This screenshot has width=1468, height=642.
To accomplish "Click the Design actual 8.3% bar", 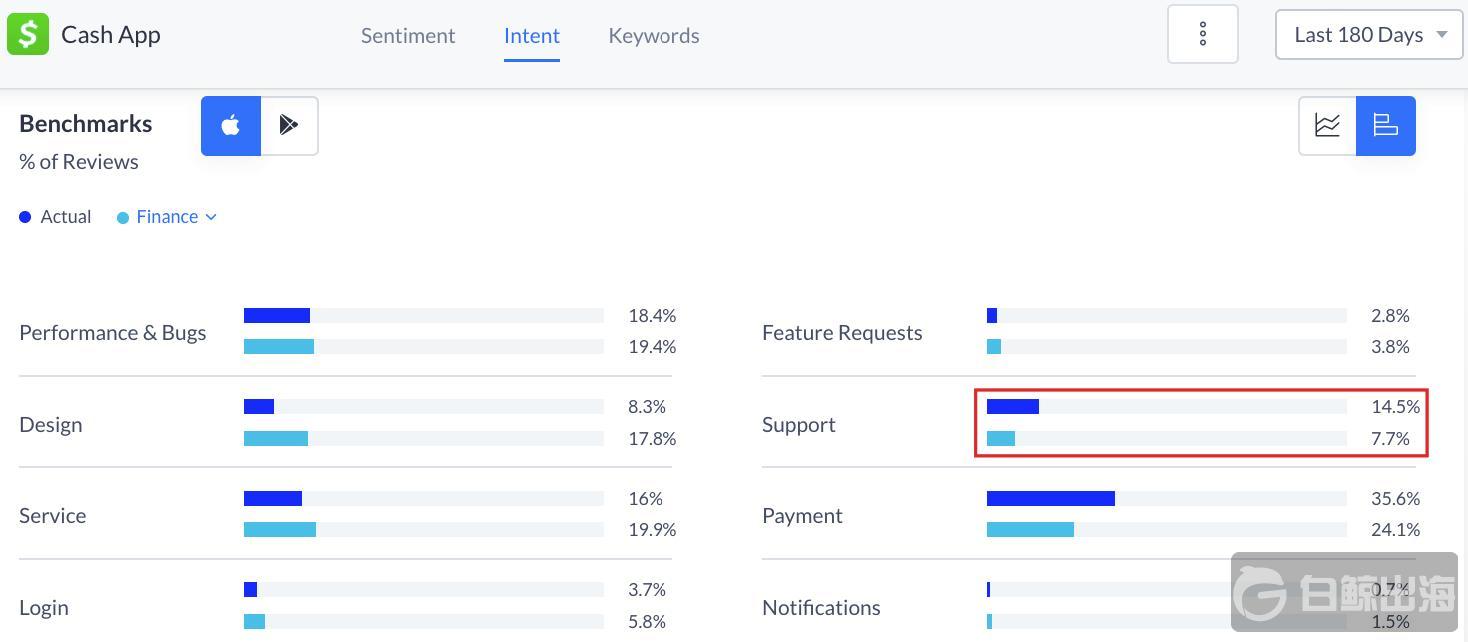I will pos(259,407).
